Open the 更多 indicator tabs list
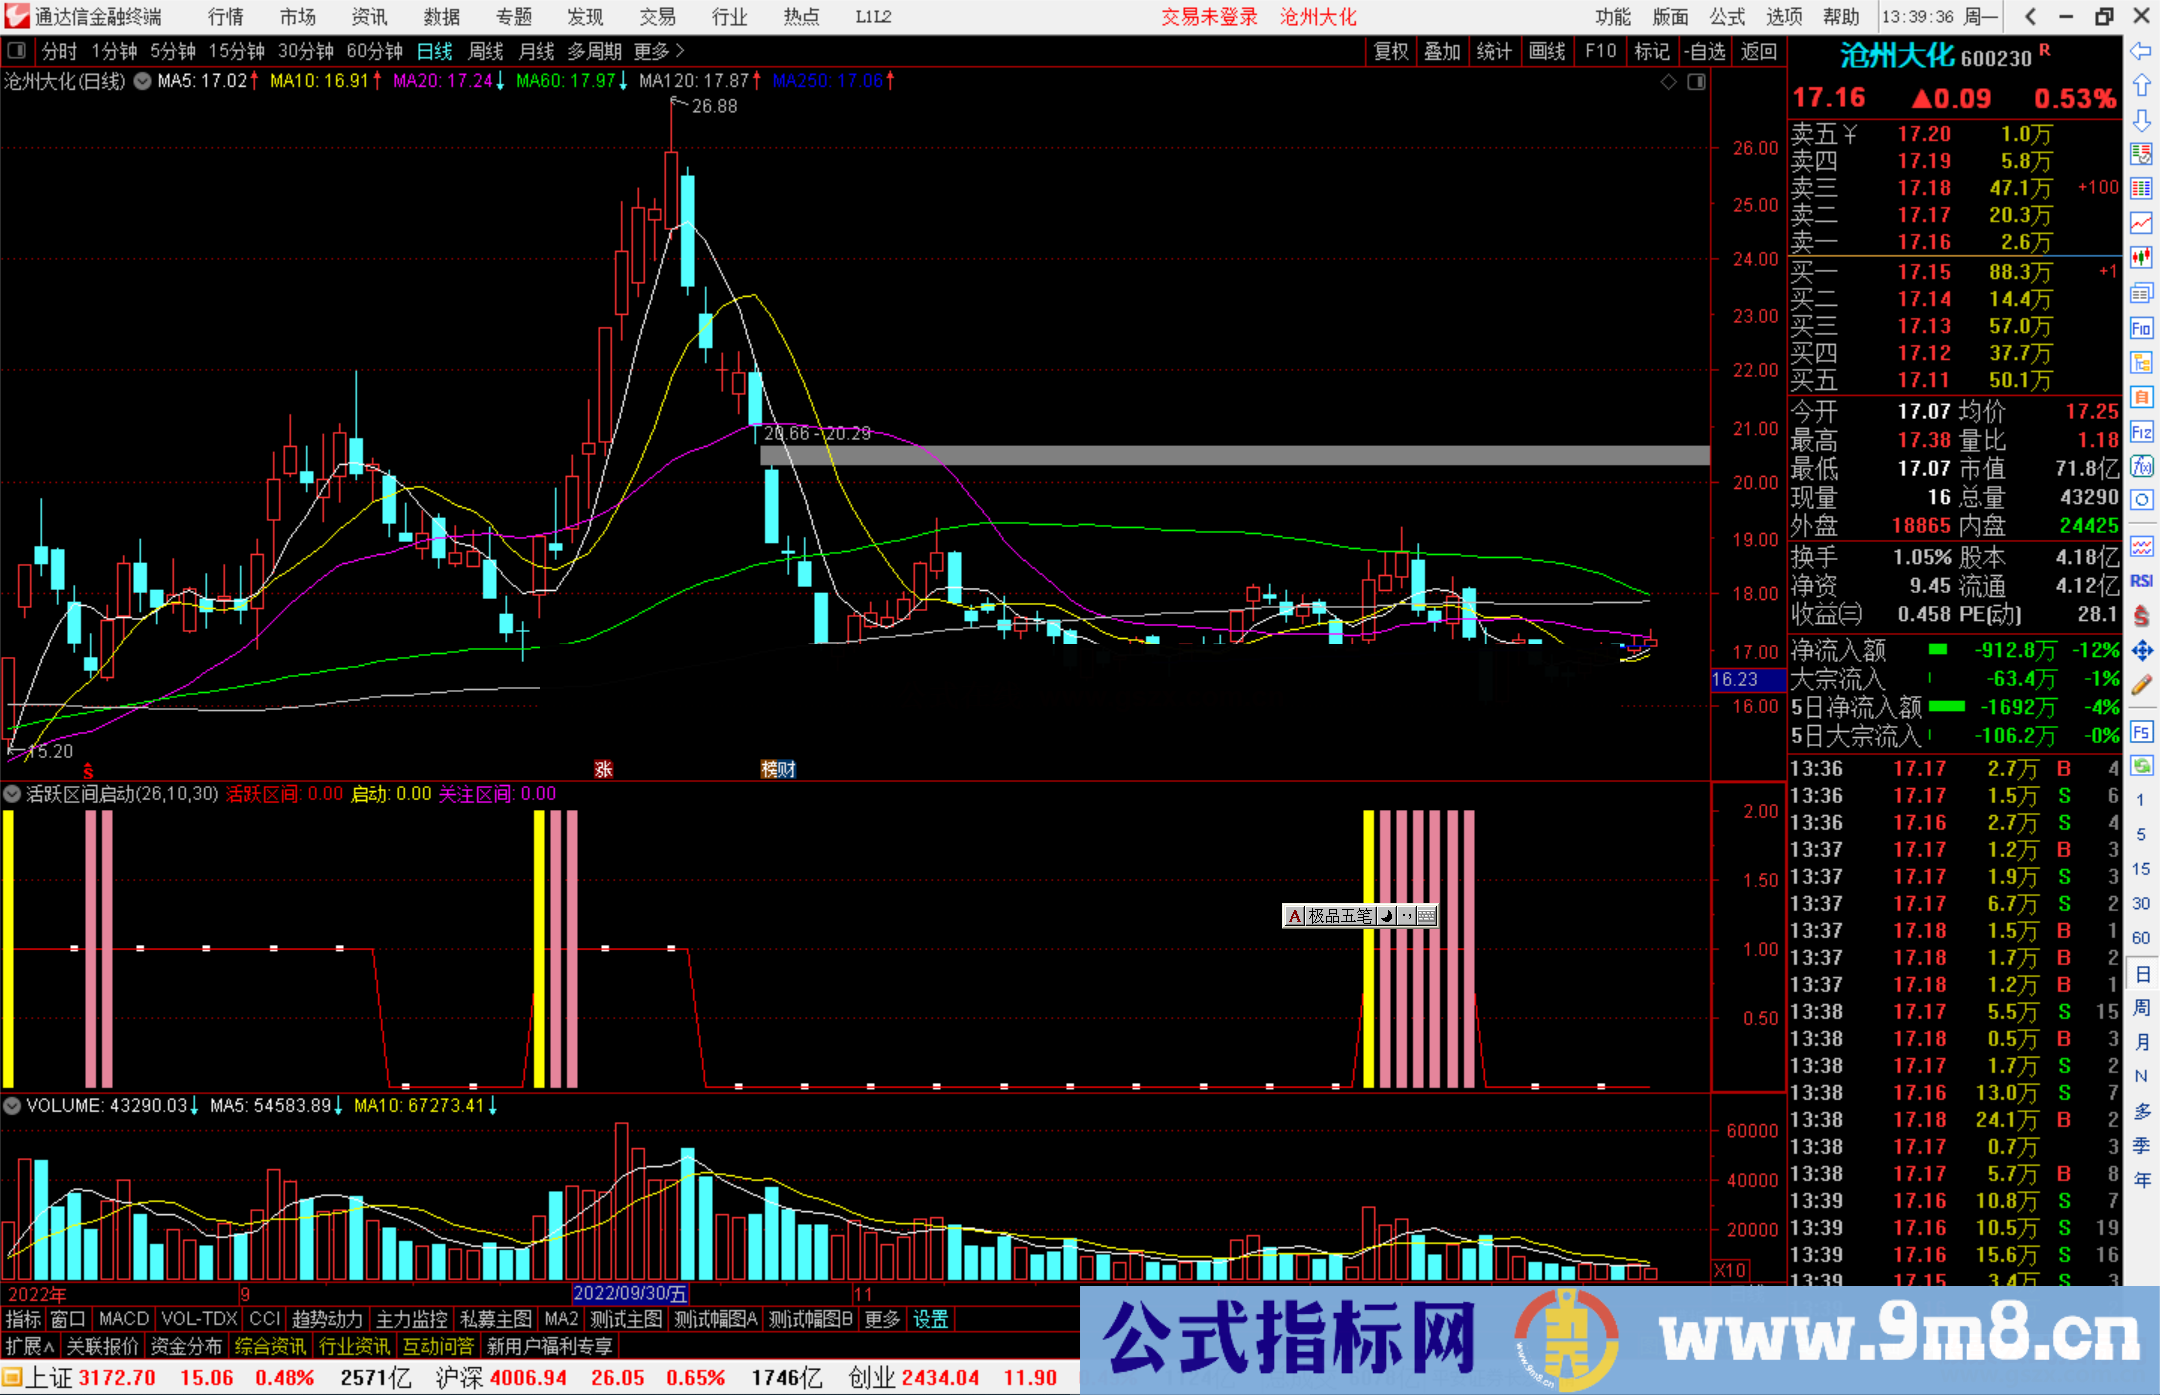The image size is (2160, 1395). [882, 1319]
